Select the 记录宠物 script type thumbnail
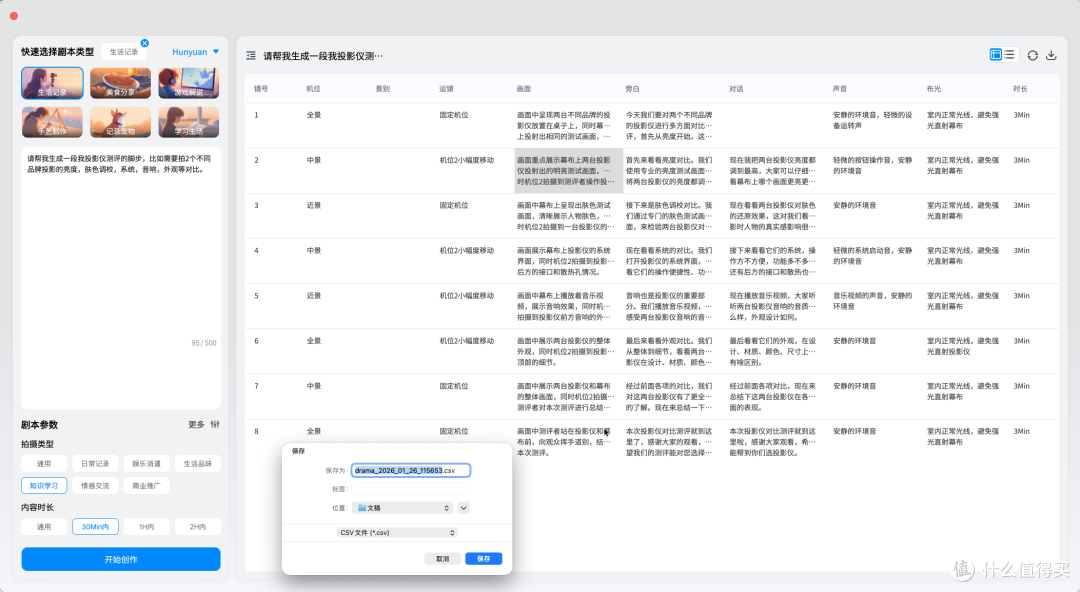Viewport: 1080px width, 592px height. click(x=121, y=122)
